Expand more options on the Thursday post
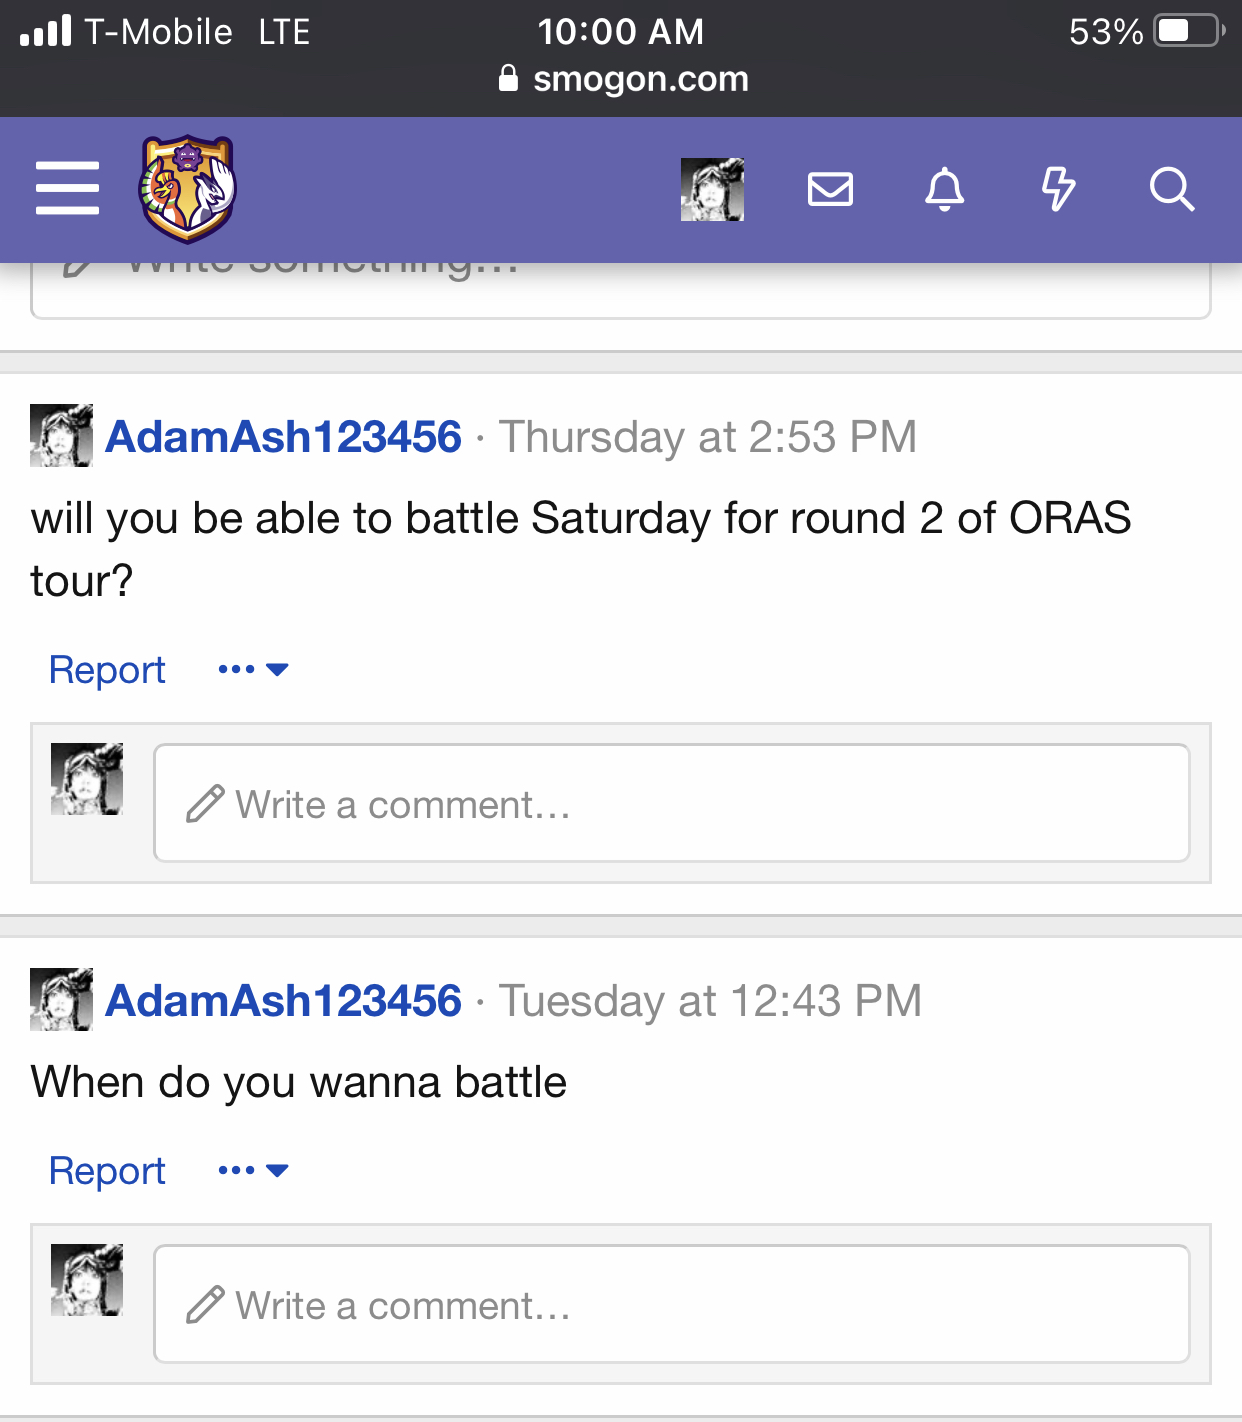 (x=253, y=670)
